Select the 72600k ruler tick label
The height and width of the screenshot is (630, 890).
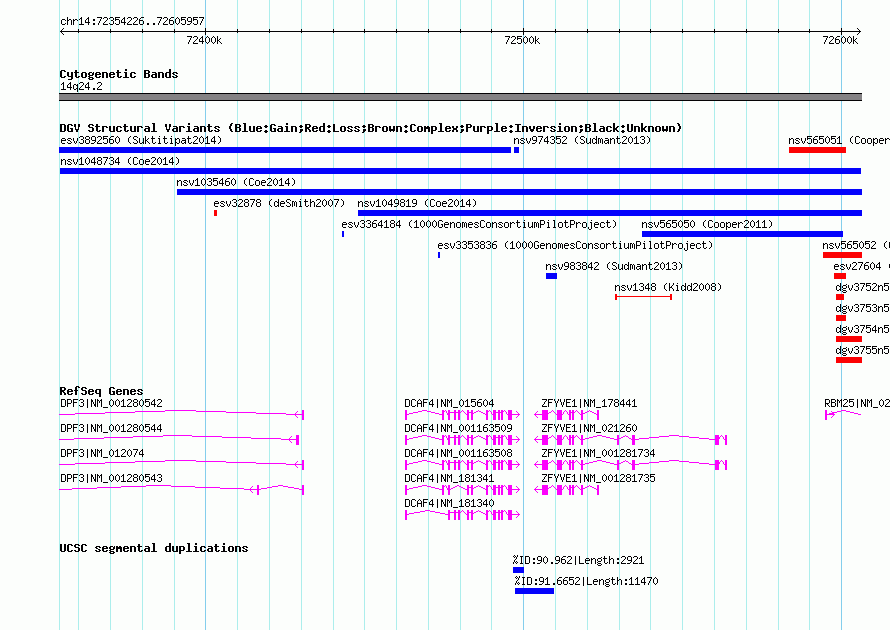click(x=840, y=40)
